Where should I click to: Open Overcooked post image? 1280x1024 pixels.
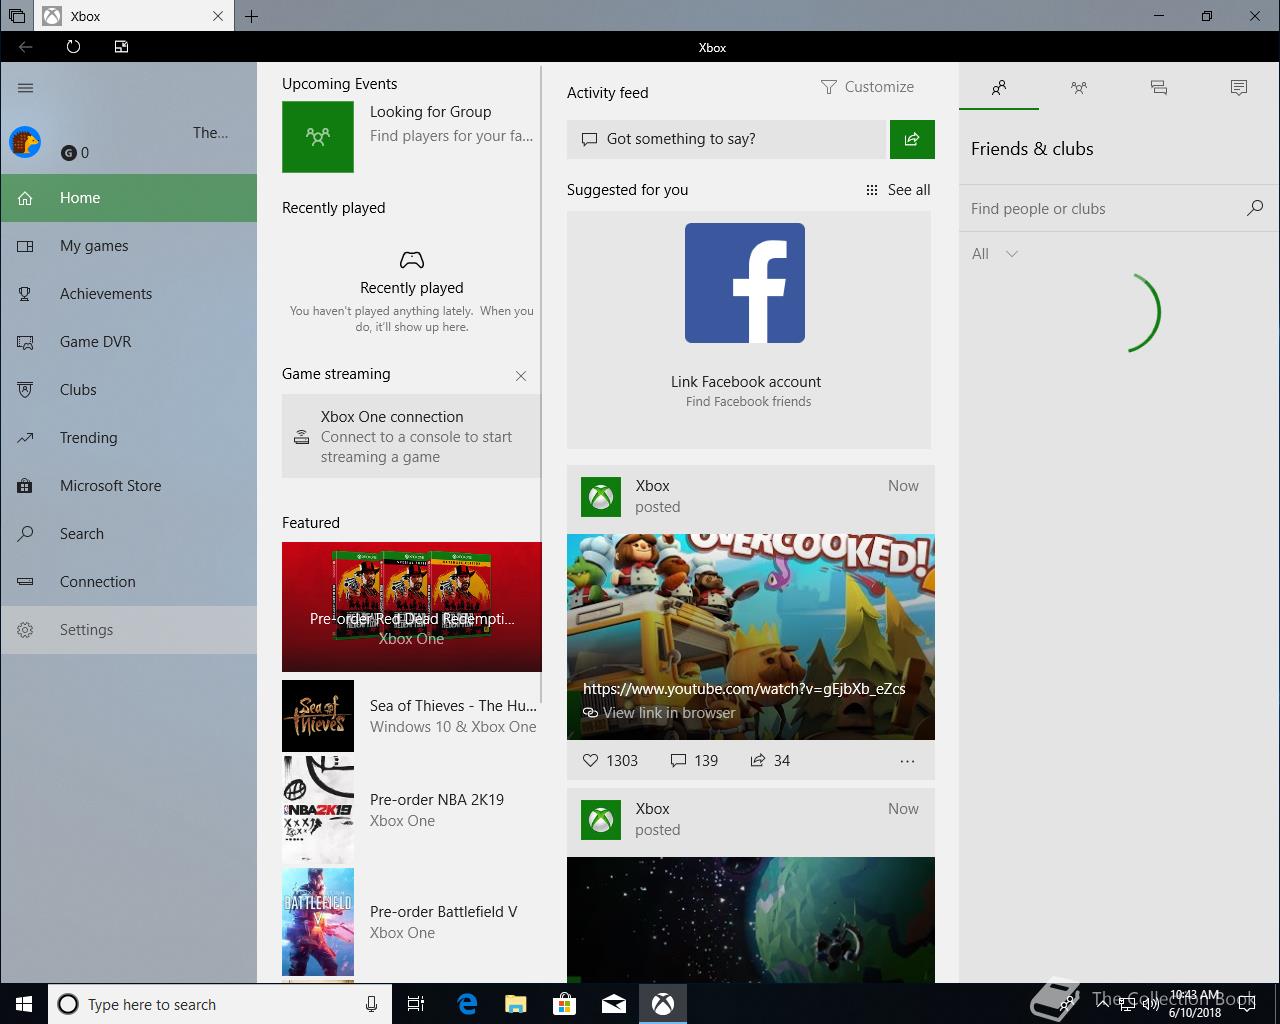pos(751,637)
